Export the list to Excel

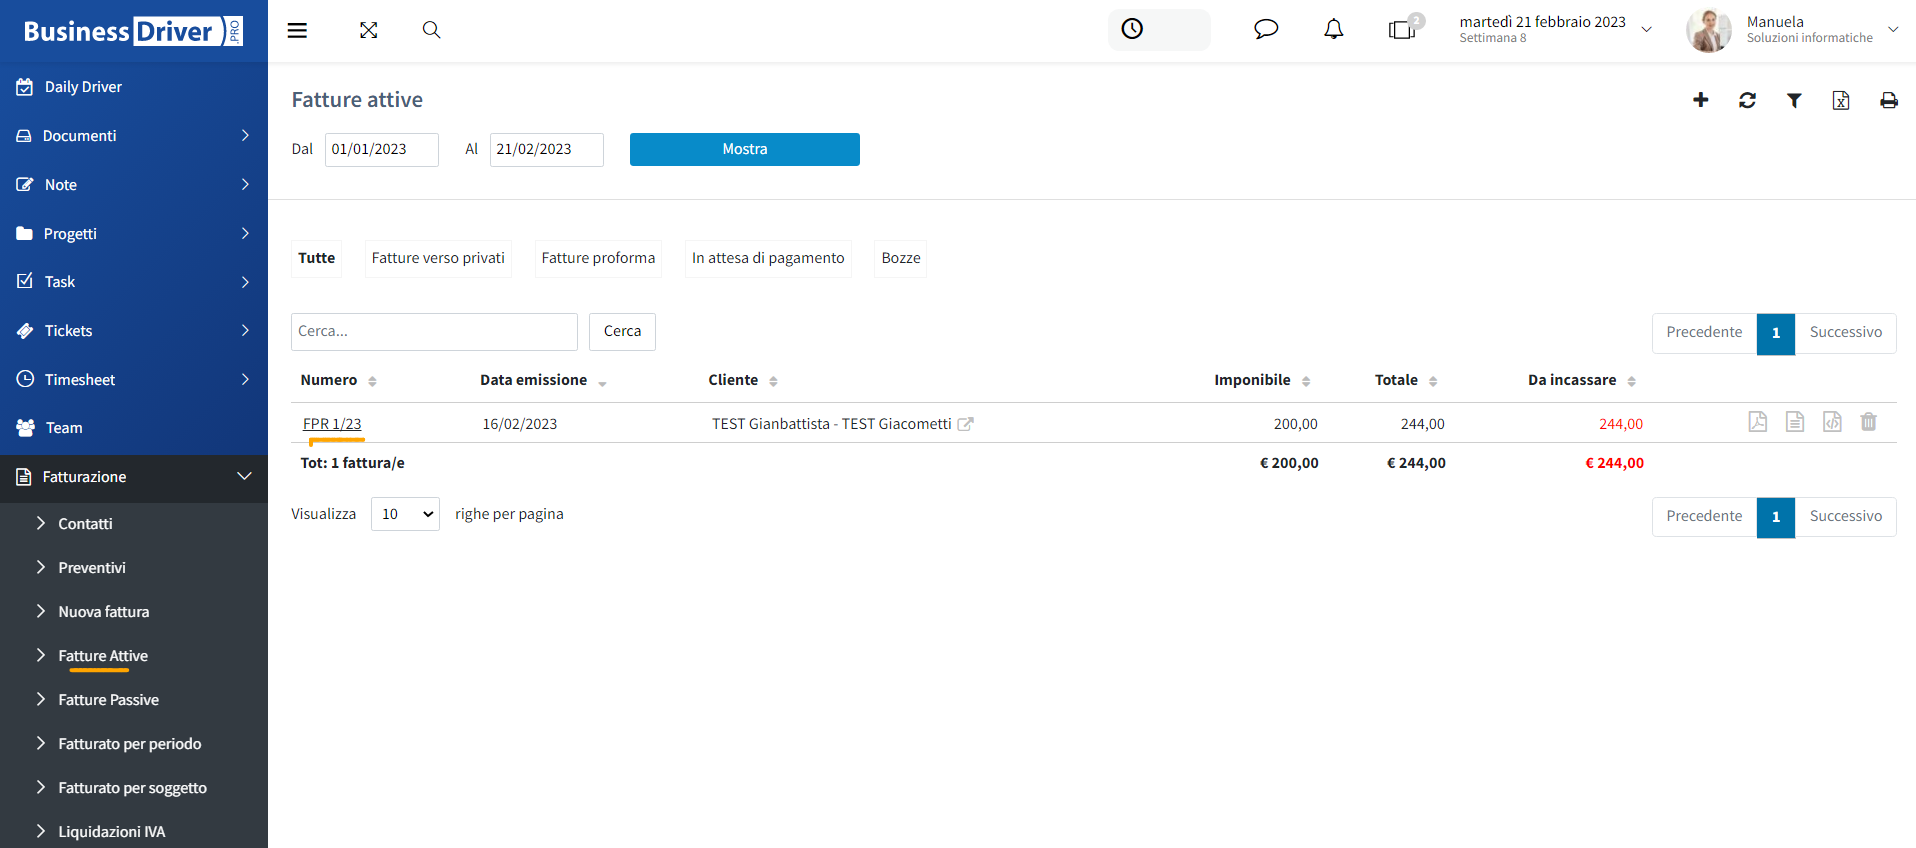pyautogui.click(x=1841, y=100)
